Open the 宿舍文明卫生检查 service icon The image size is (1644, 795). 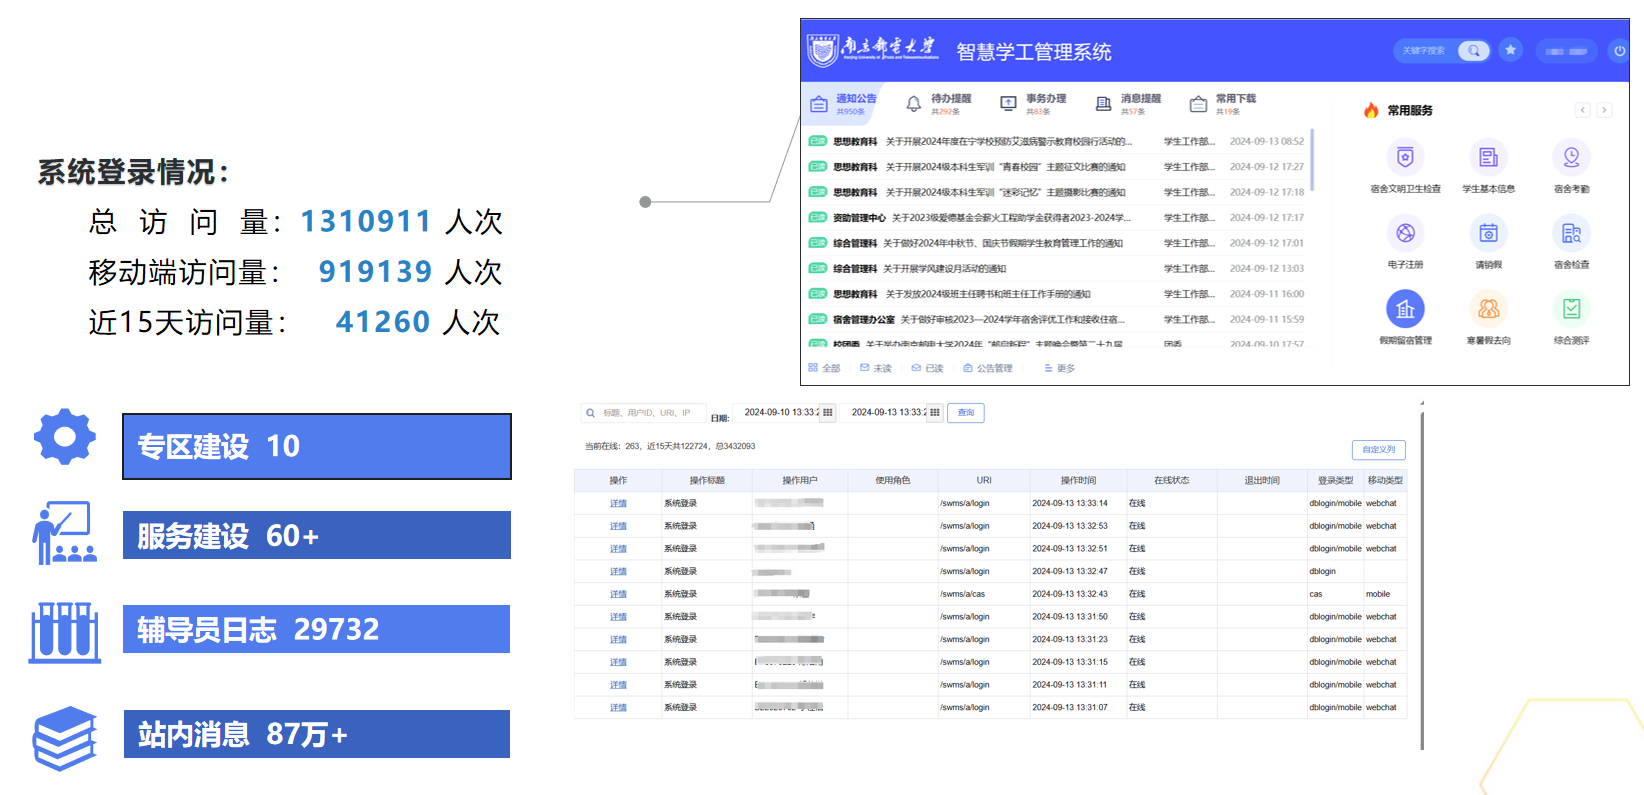click(1405, 157)
